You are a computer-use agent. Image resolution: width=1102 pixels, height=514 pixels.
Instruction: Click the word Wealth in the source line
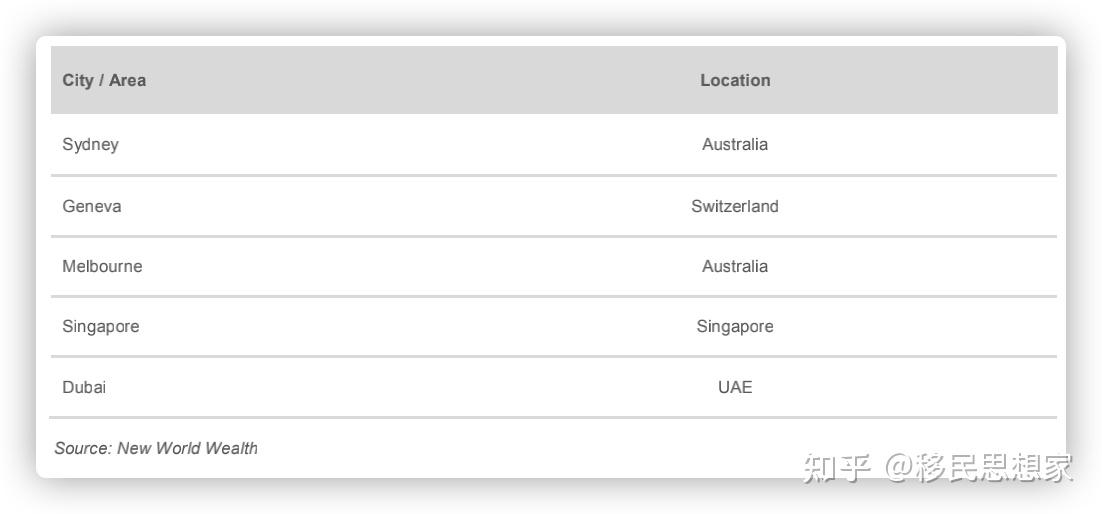231,449
